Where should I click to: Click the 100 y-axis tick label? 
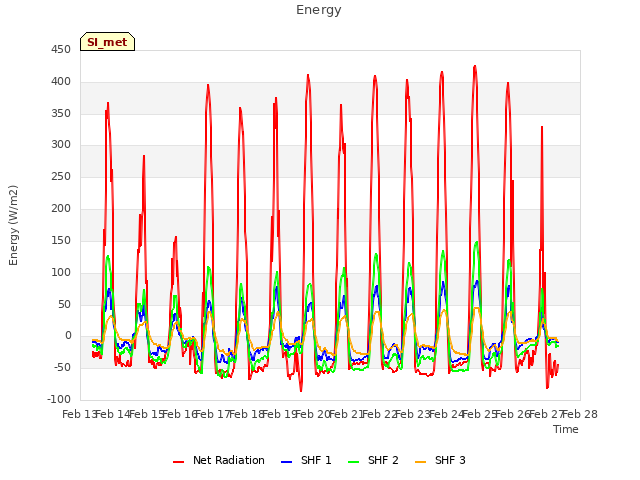[x=61, y=272]
